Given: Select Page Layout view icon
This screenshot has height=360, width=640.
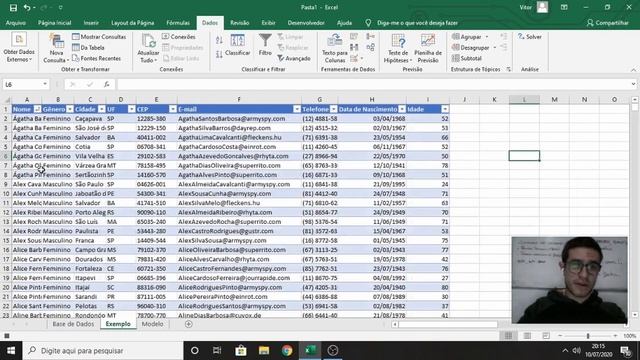Looking at the screenshot, I should click(527, 336).
